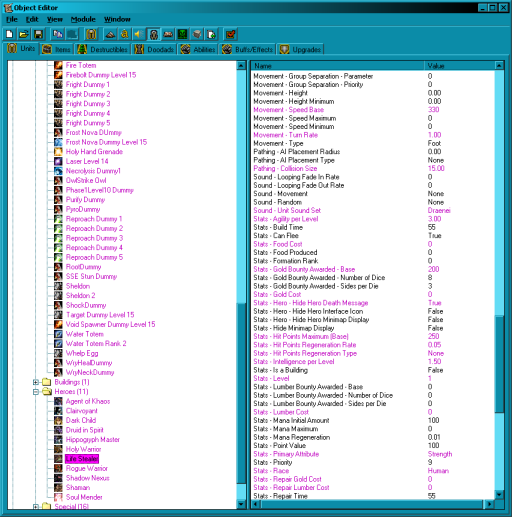Open the Window menu
This screenshot has width=512, height=517.
(x=117, y=19)
